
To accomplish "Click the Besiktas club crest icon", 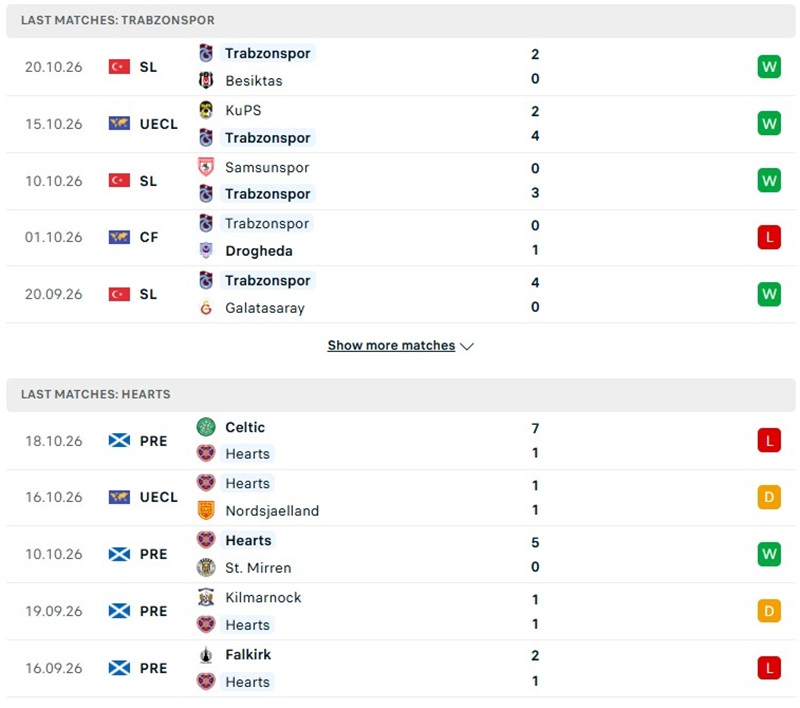I will pyautogui.click(x=206, y=81).
